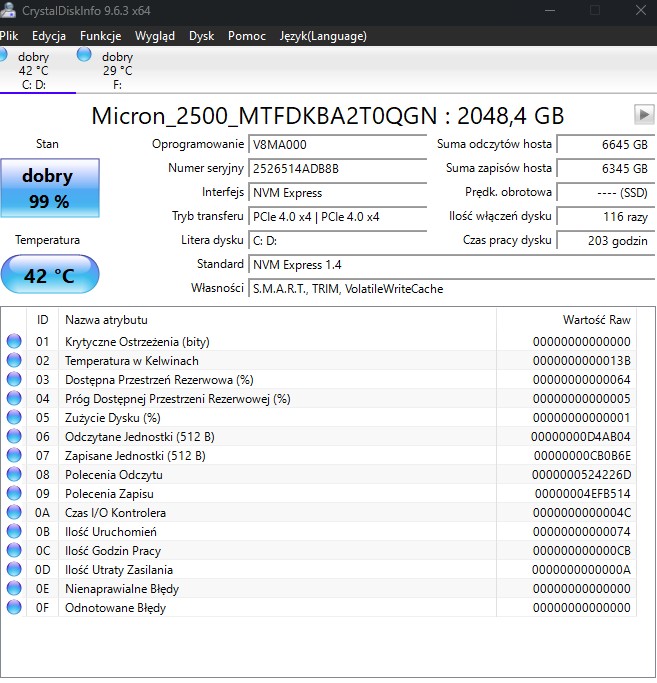This screenshot has height=683, width=657.
Task: Expand the Wygląd menu
Action: (154, 36)
